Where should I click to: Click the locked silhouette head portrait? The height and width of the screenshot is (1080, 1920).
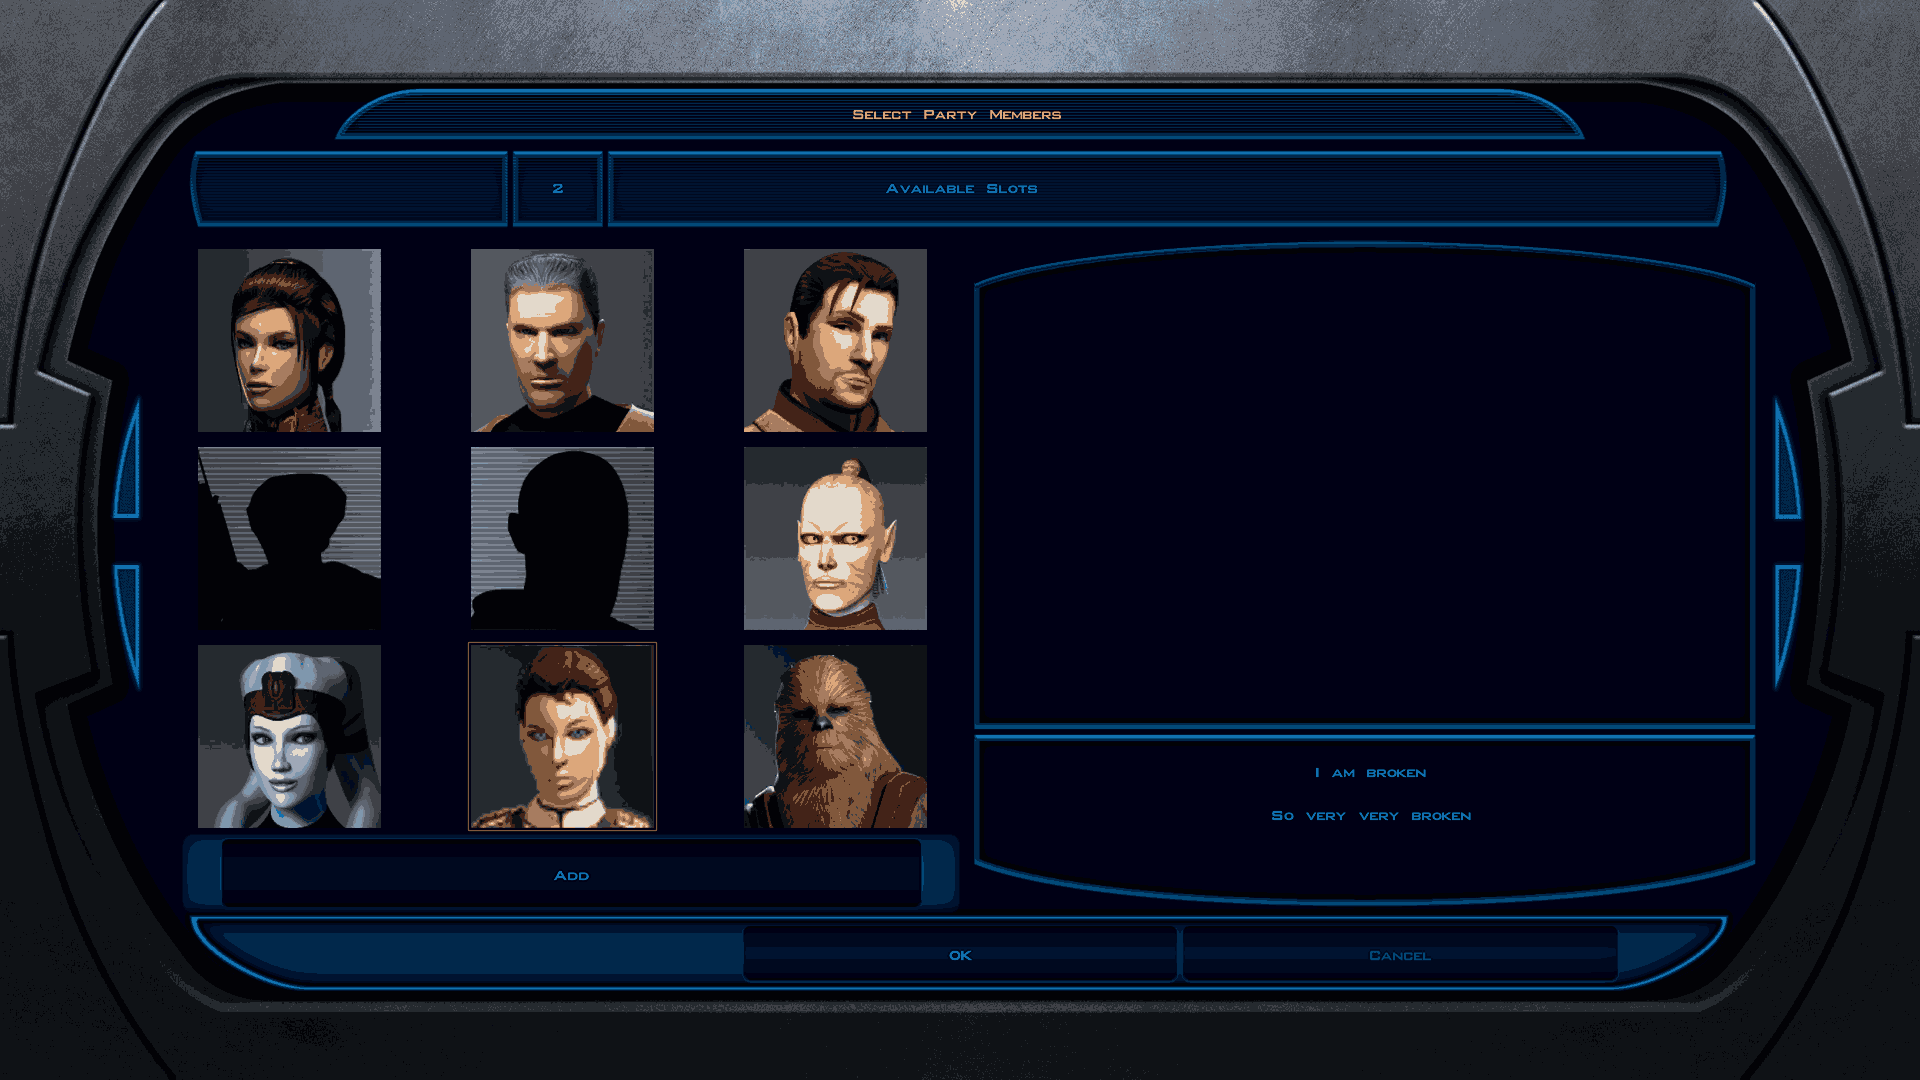pyautogui.click(x=562, y=538)
